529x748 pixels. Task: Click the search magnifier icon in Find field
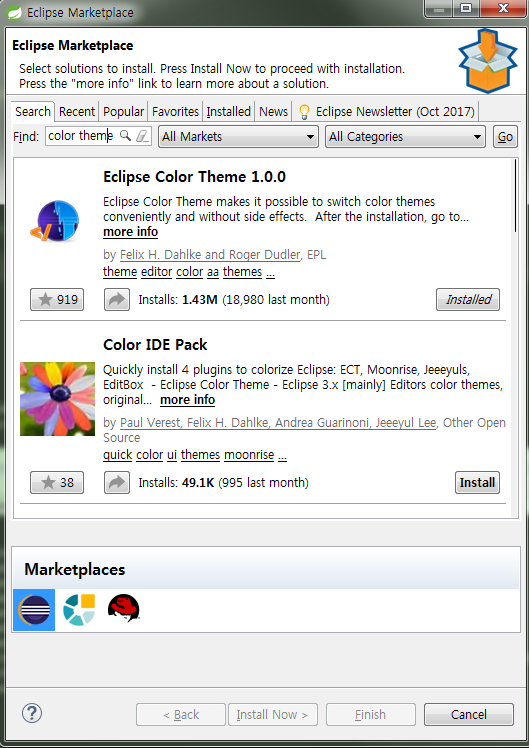click(125, 136)
